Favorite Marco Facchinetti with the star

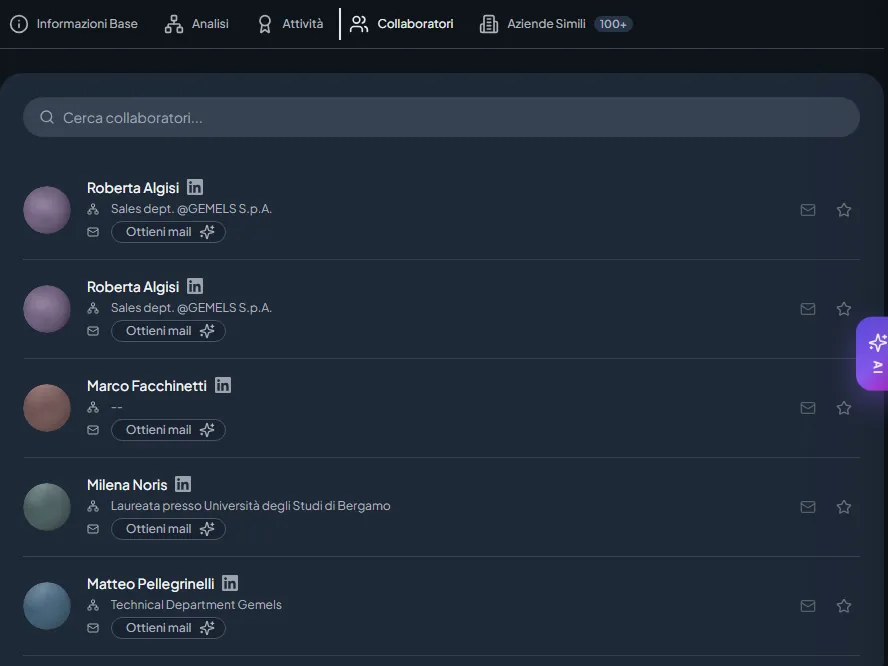click(x=844, y=408)
